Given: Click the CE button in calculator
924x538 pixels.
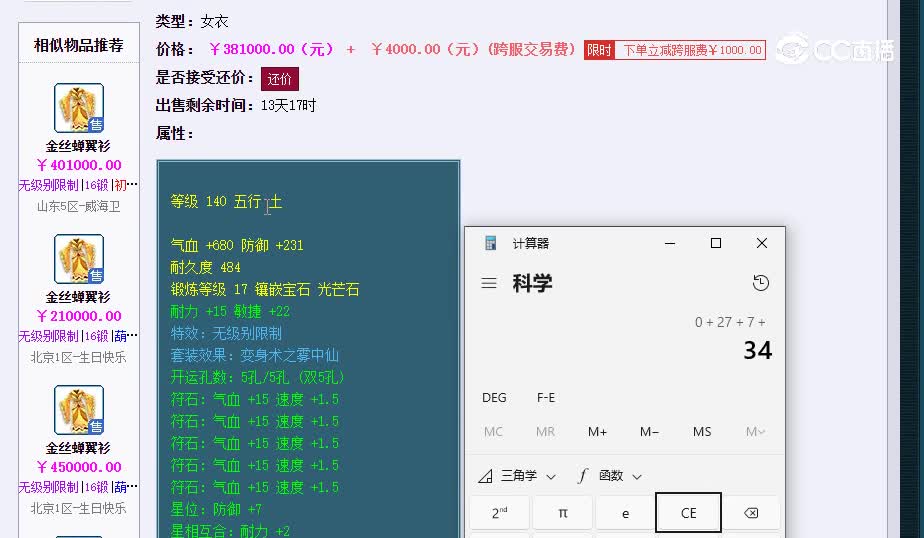Looking at the screenshot, I should pyautogui.click(x=688, y=513).
